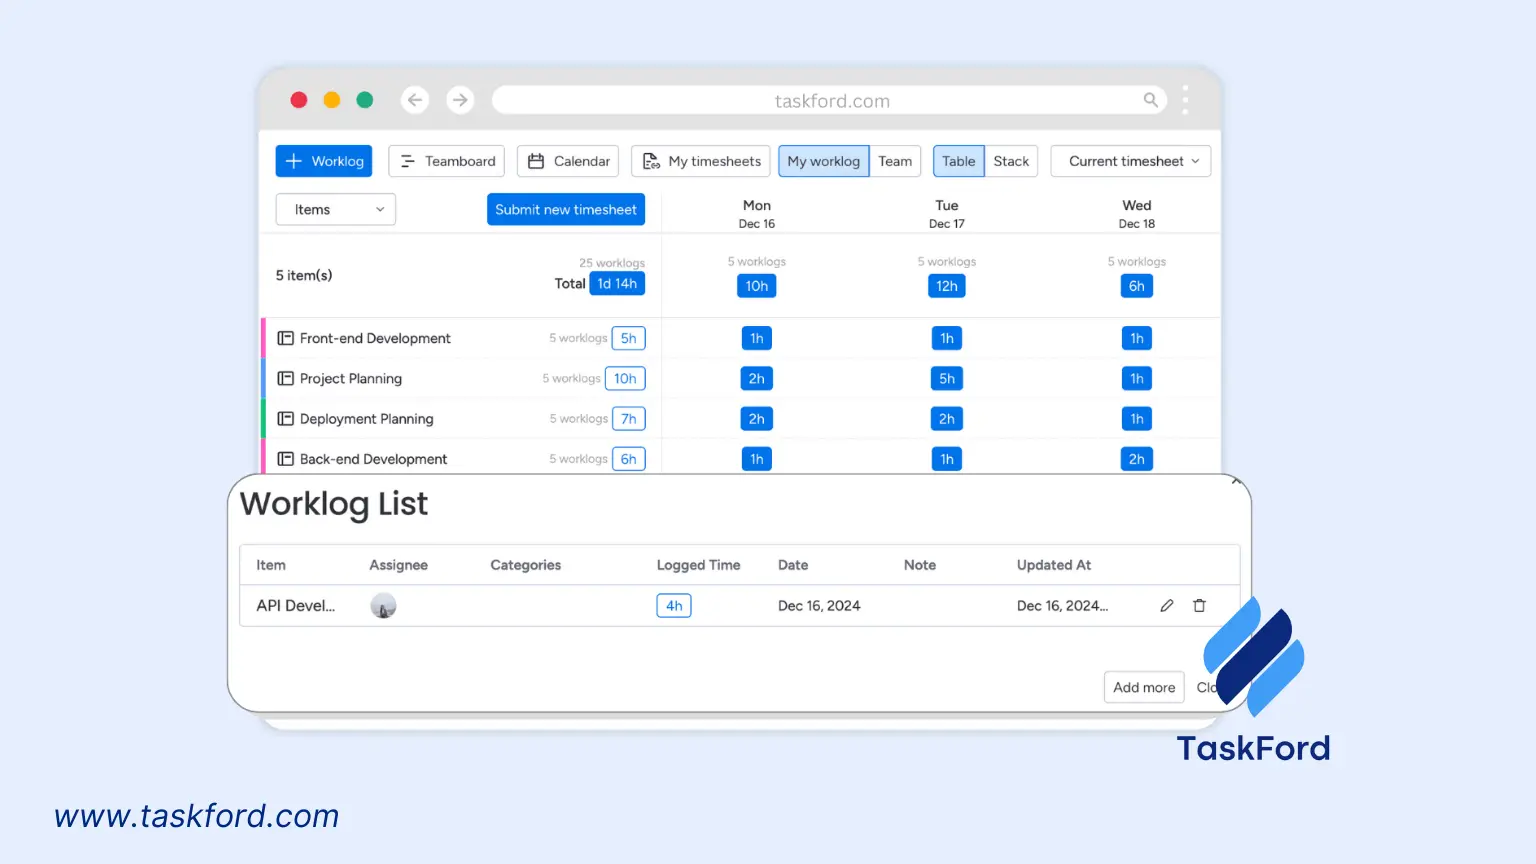The width and height of the screenshot is (1536, 864).
Task: Click Project Planning 10h total badge
Action: pos(625,378)
